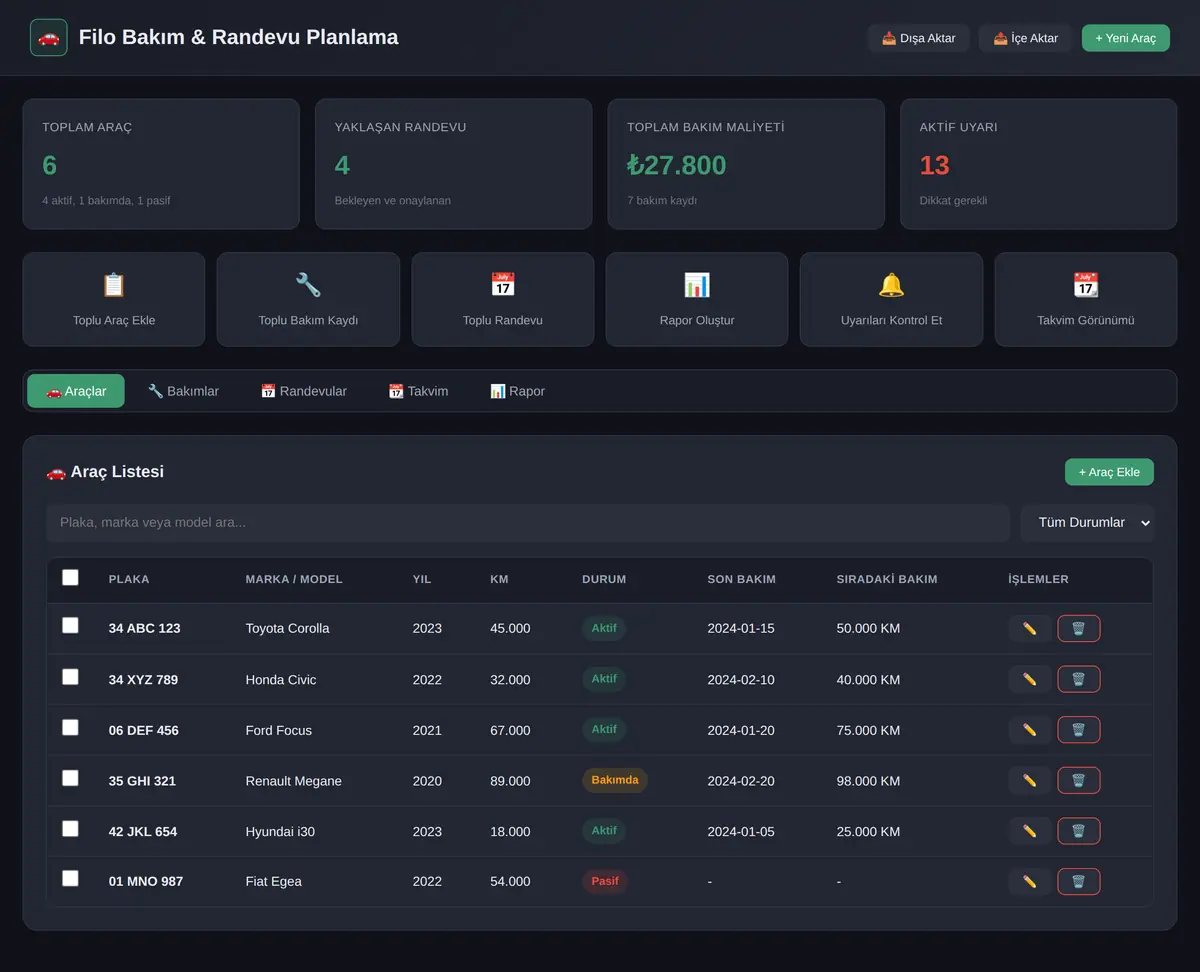Delete vehicle 42 JKL 654 with trash icon
This screenshot has width=1200, height=972.
1079,831
